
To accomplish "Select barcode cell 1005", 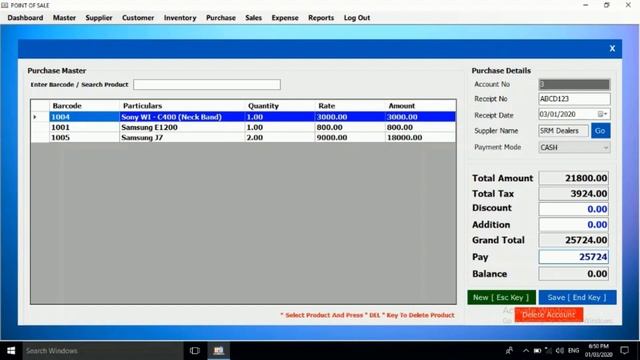I will (x=84, y=138).
